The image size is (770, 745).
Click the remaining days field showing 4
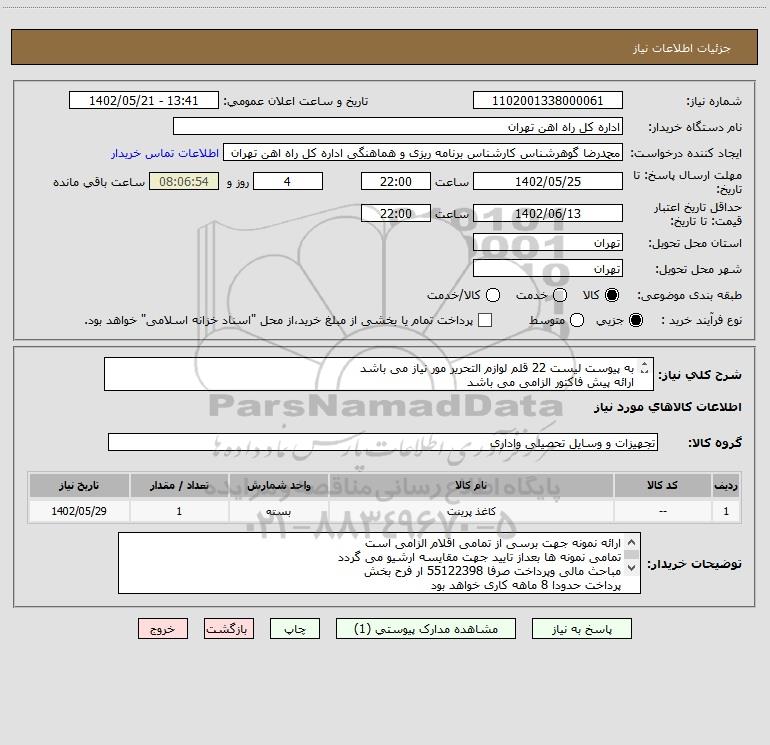click(x=287, y=182)
